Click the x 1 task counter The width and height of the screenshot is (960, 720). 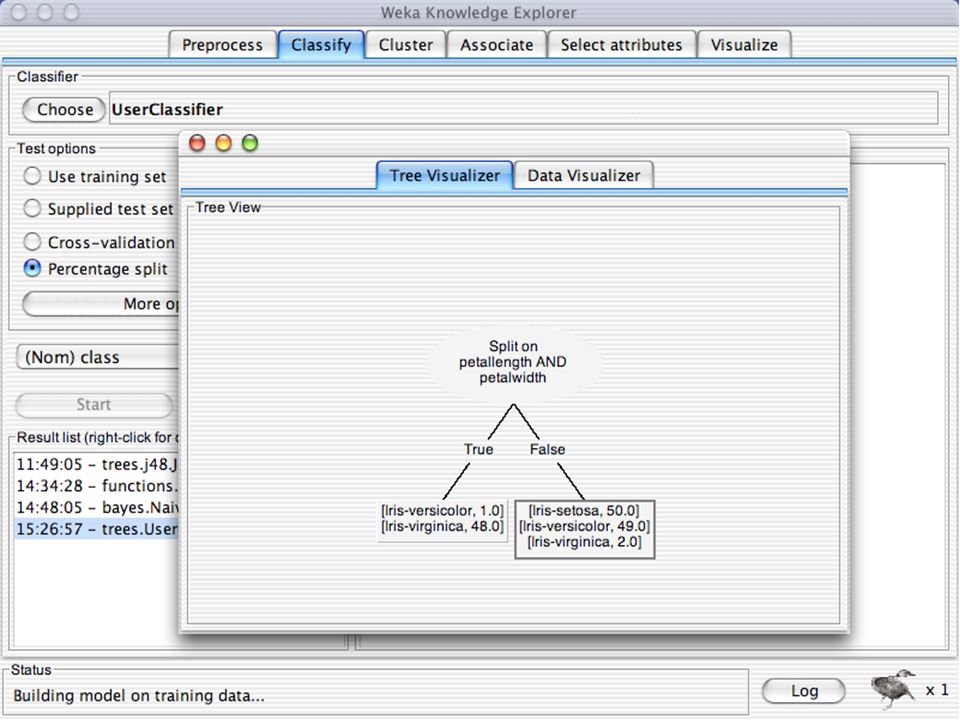pos(937,690)
